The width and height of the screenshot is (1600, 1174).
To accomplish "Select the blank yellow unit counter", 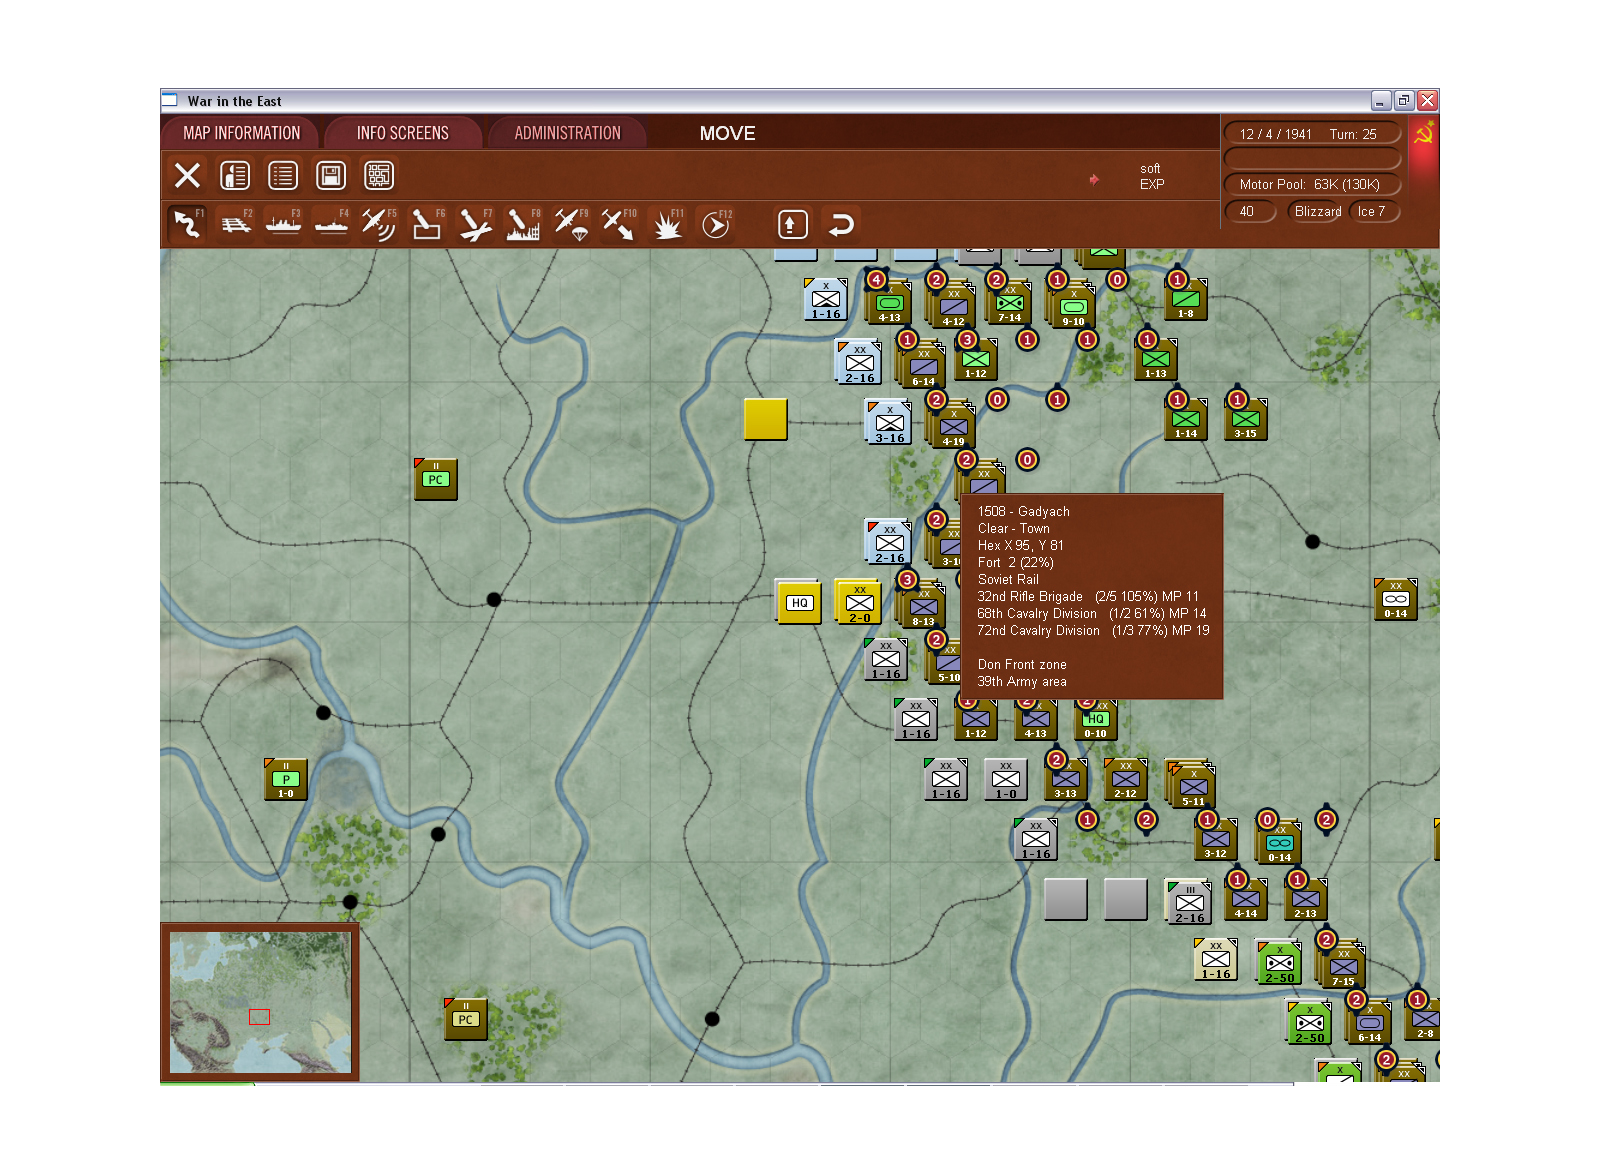I will [x=766, y=419].
